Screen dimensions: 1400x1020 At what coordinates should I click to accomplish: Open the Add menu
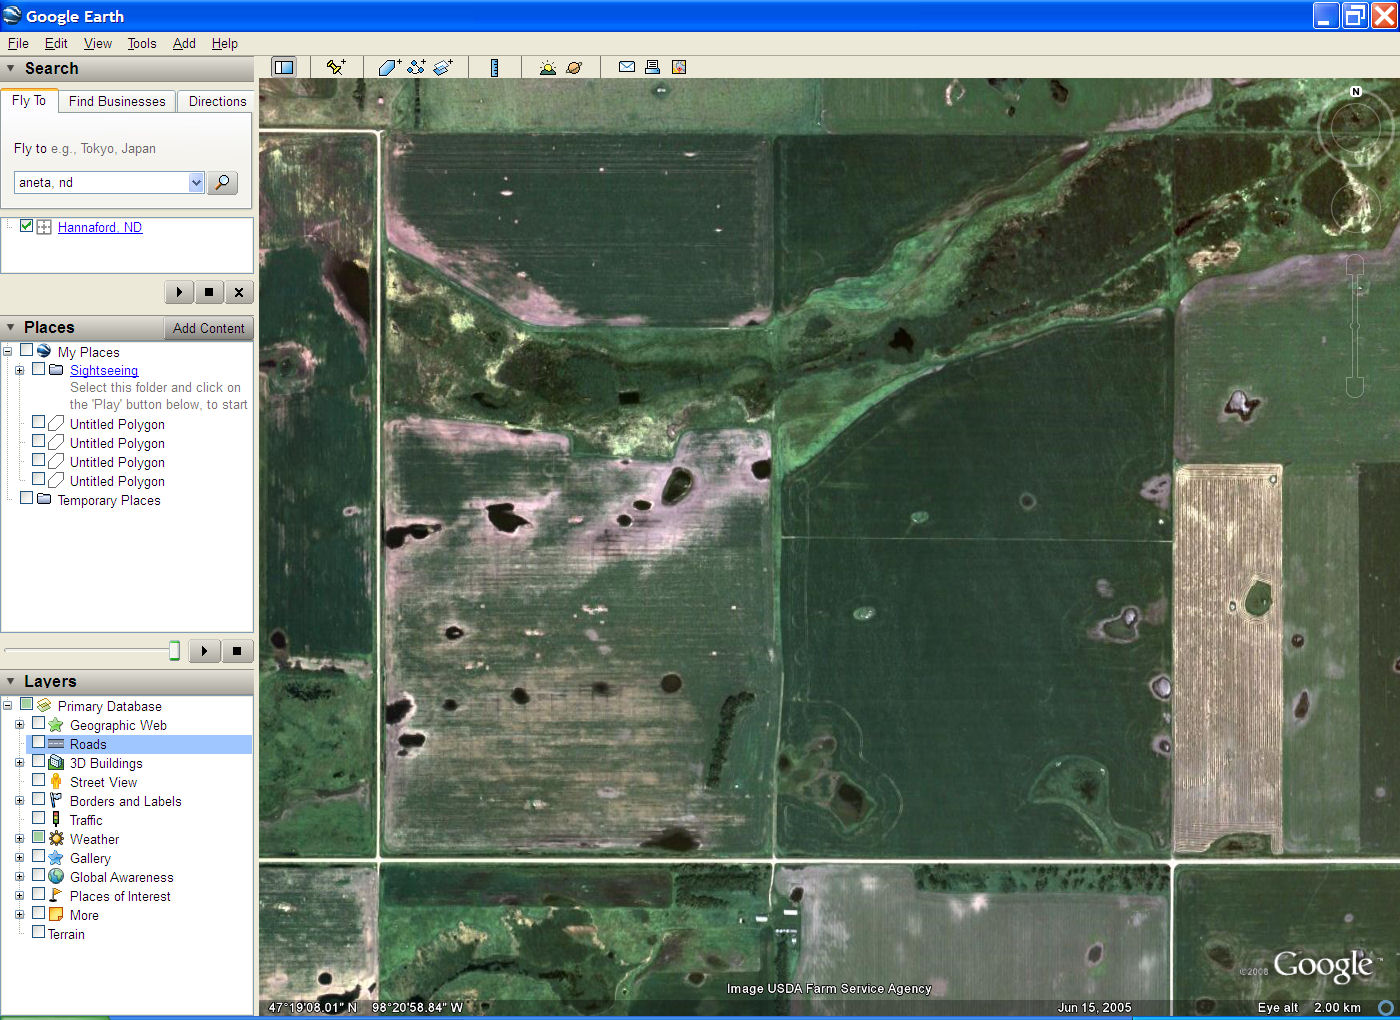click(184, 43)
